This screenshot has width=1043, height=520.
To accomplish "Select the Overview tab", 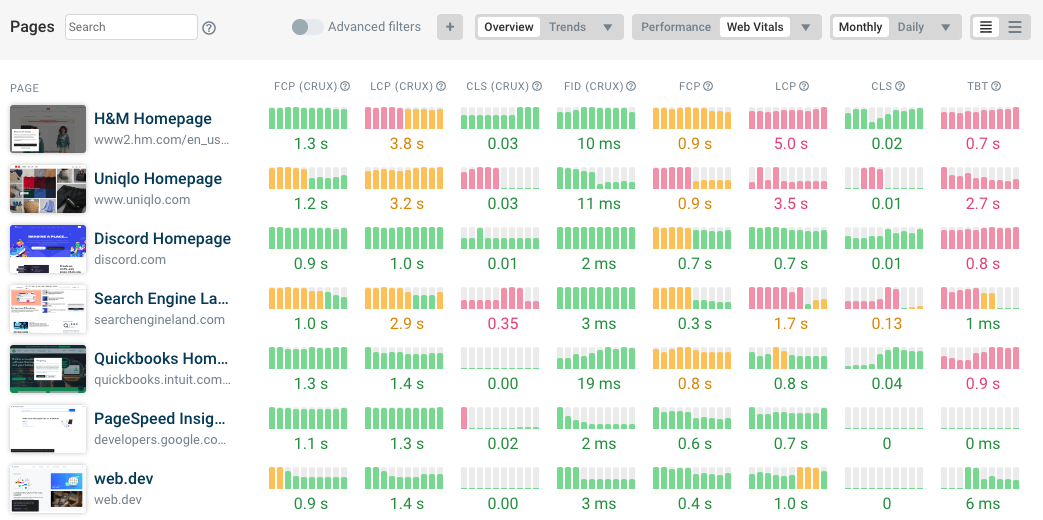I will [509, 27].
